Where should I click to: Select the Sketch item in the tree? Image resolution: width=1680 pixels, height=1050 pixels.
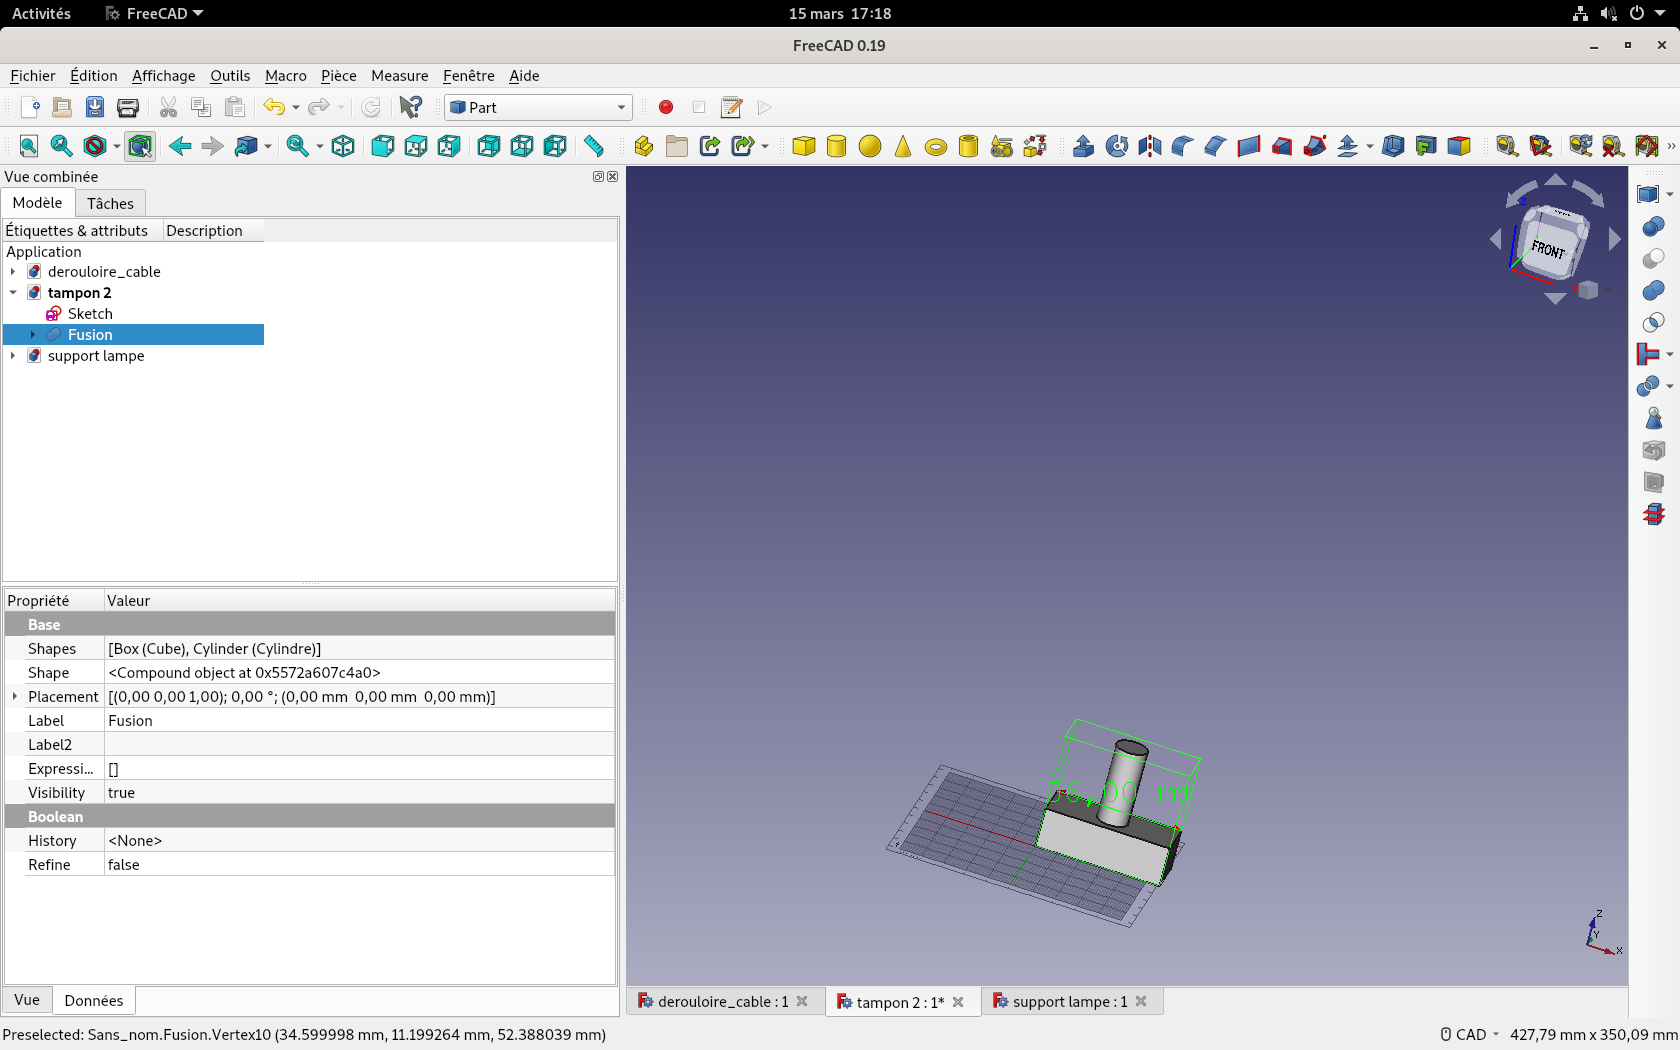click(x=90, y=314)
